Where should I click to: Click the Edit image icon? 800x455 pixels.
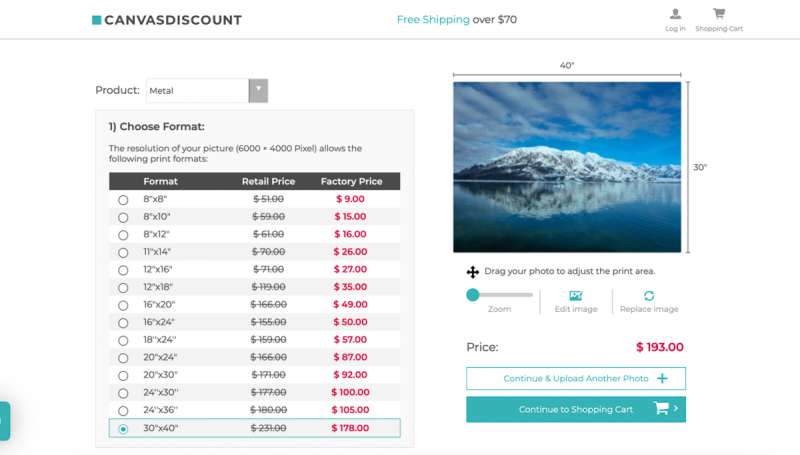pyautogui.click(x=575, y=296)
